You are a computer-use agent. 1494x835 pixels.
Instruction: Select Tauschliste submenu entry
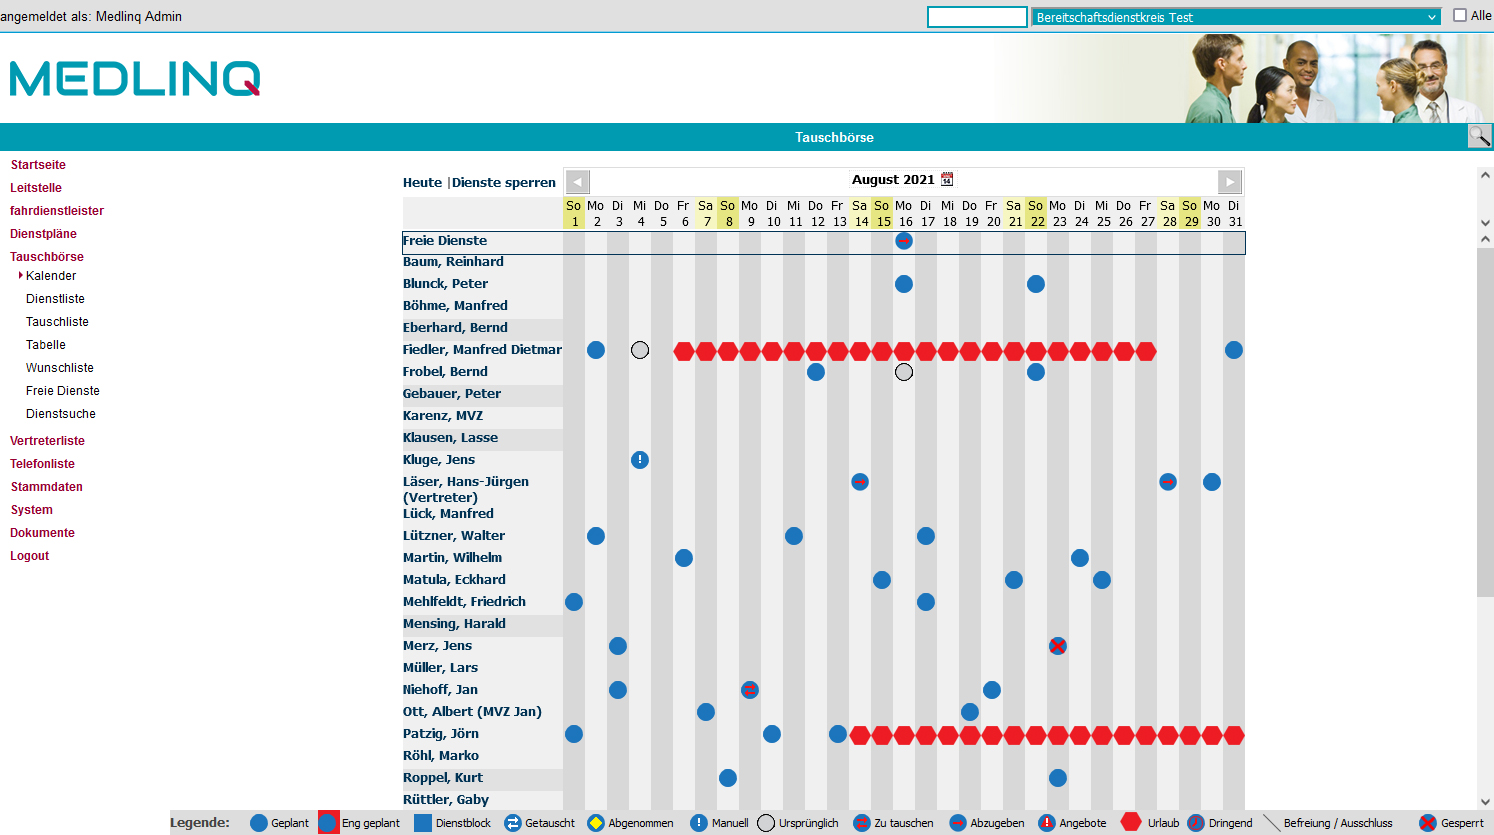click(57, 322)
